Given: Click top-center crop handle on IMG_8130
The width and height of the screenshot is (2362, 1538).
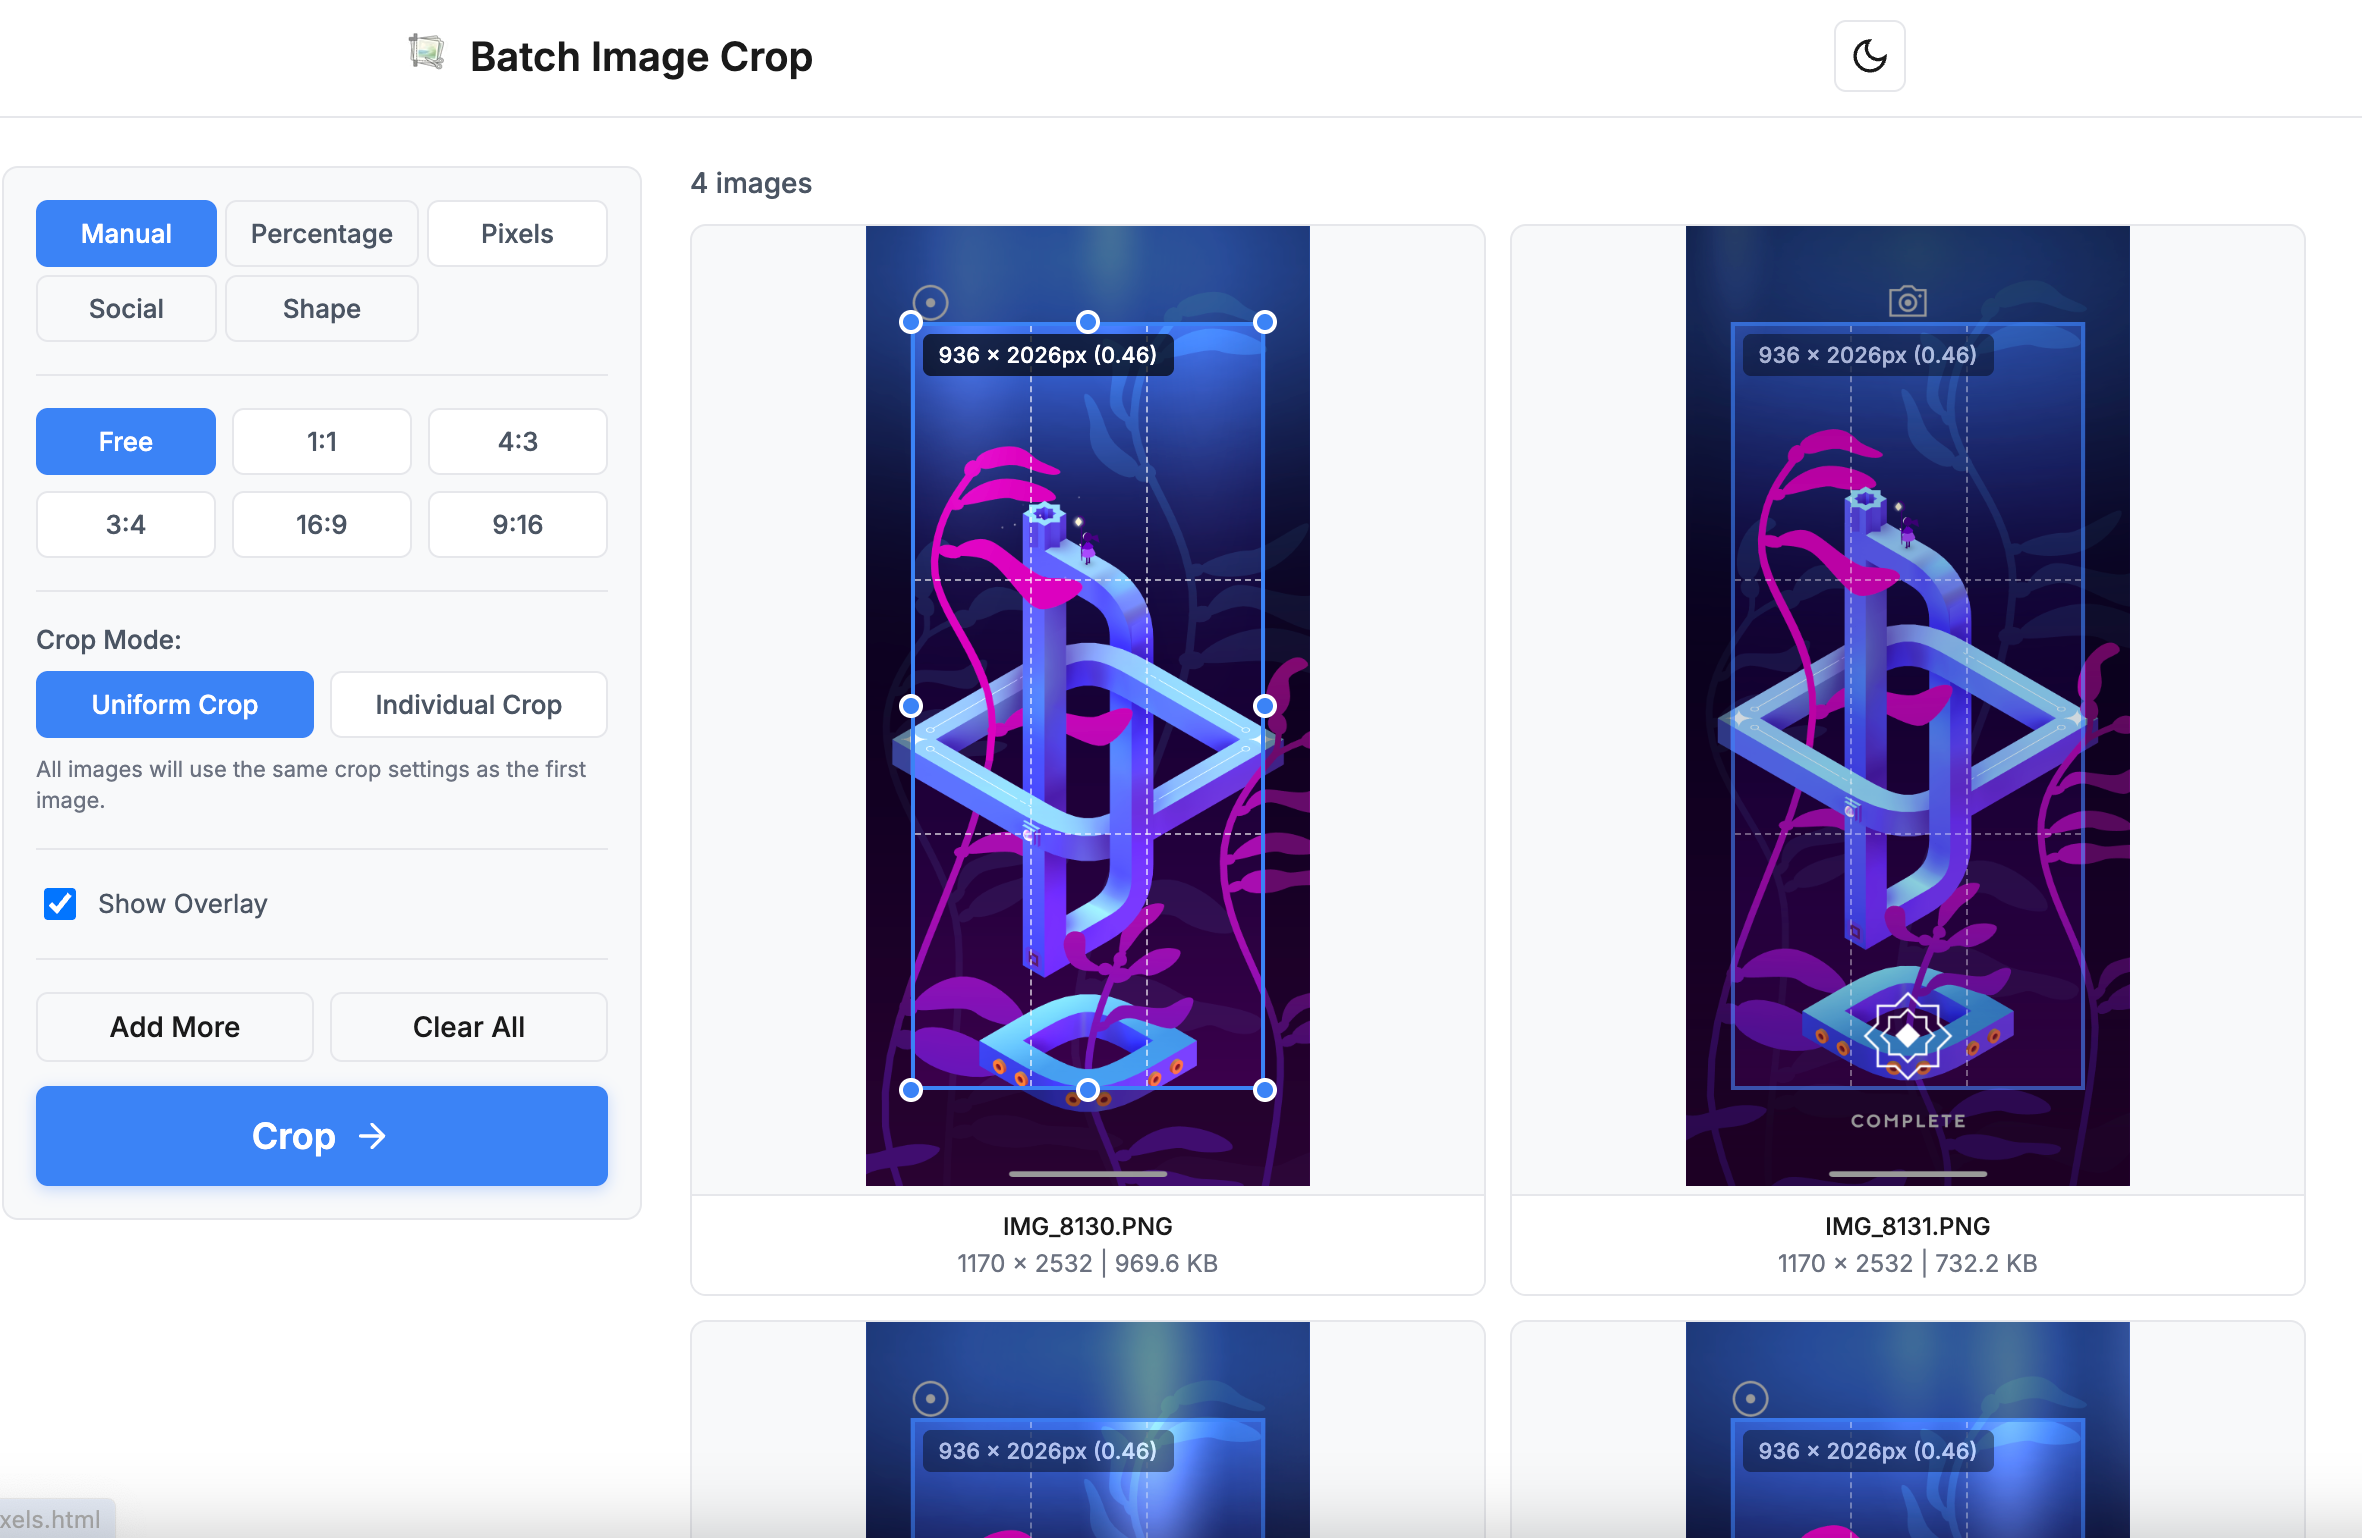Looking at the screenshot, I should coord(1087,322).
